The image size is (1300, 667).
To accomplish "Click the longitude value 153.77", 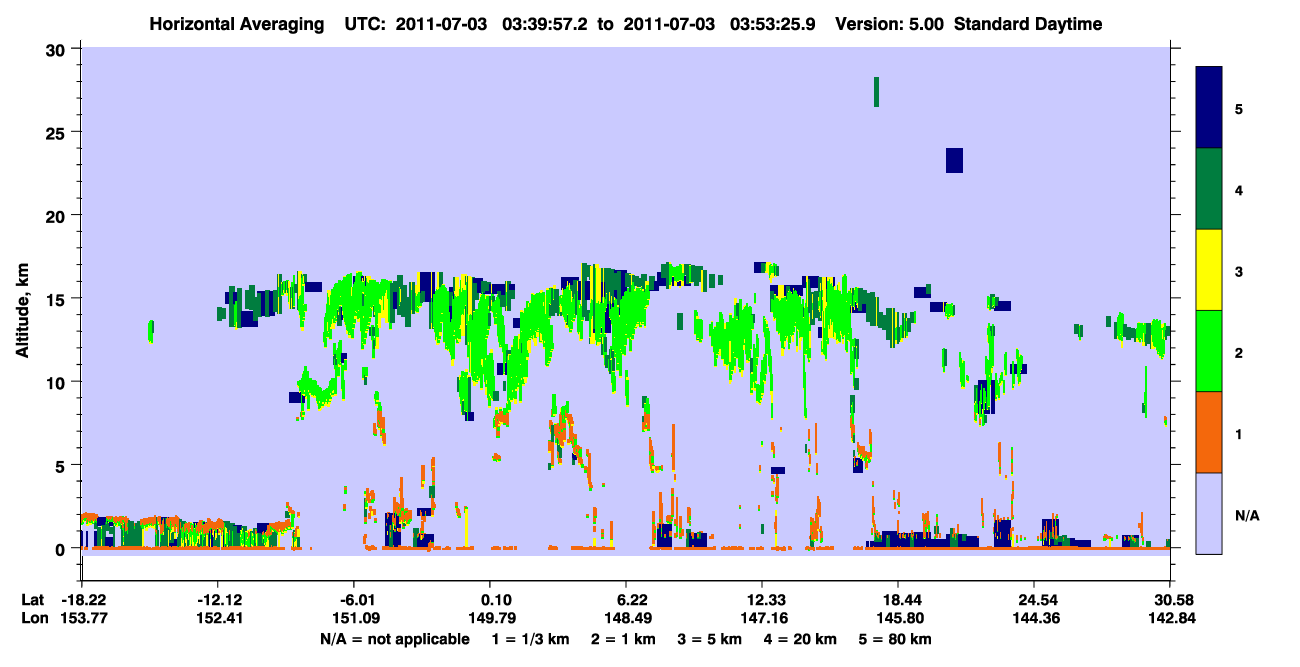I will click(82, 618).
